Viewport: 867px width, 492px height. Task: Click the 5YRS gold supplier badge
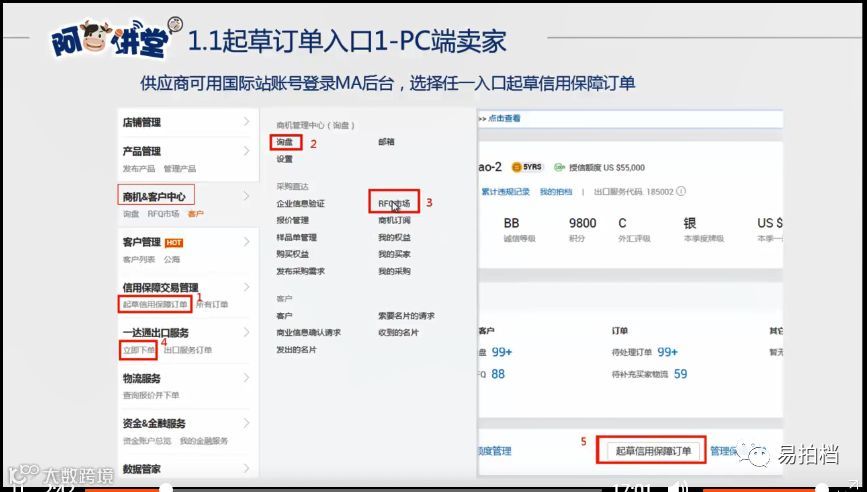pos(527,167)
